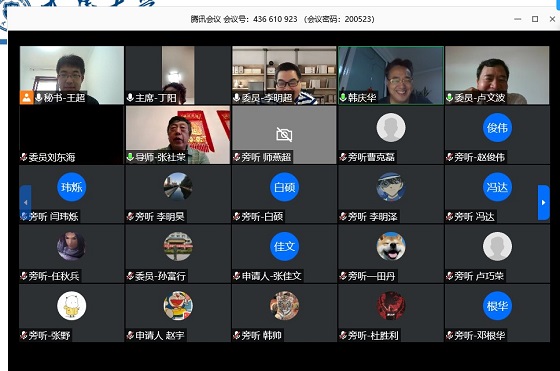Click the muted mic icon of 旁听-白硕
Screen dimensions: 560x371
pos(237,216)
